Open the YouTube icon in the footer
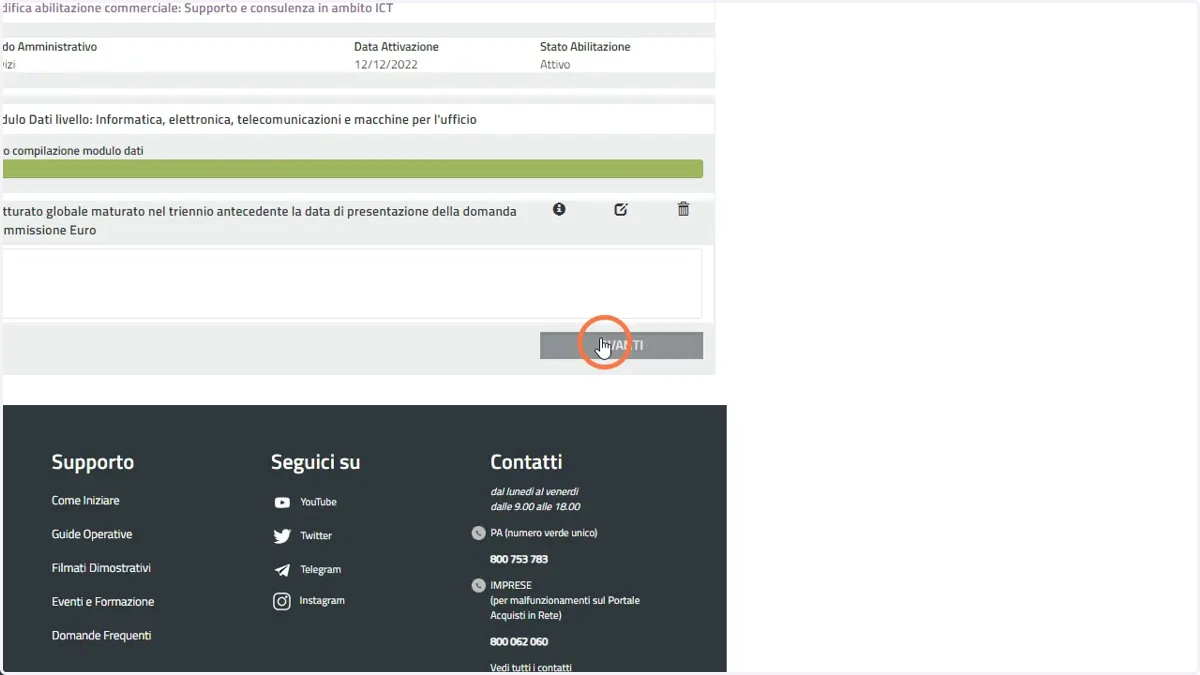This screenshot has height=675, width=1200. coord(282,502)
